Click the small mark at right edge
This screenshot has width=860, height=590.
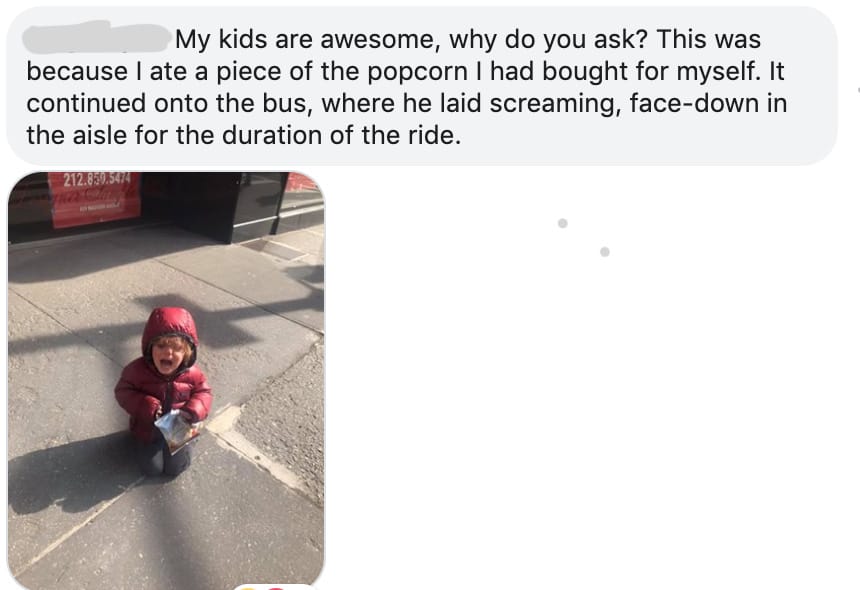[x=858, y=89]
